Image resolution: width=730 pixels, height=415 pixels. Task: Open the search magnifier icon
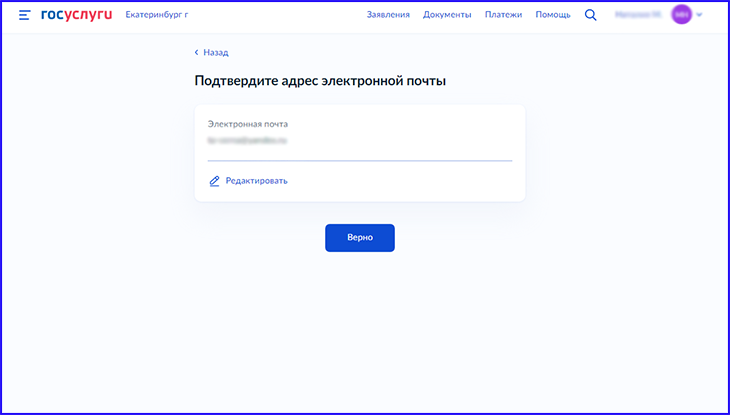(590, 15)
